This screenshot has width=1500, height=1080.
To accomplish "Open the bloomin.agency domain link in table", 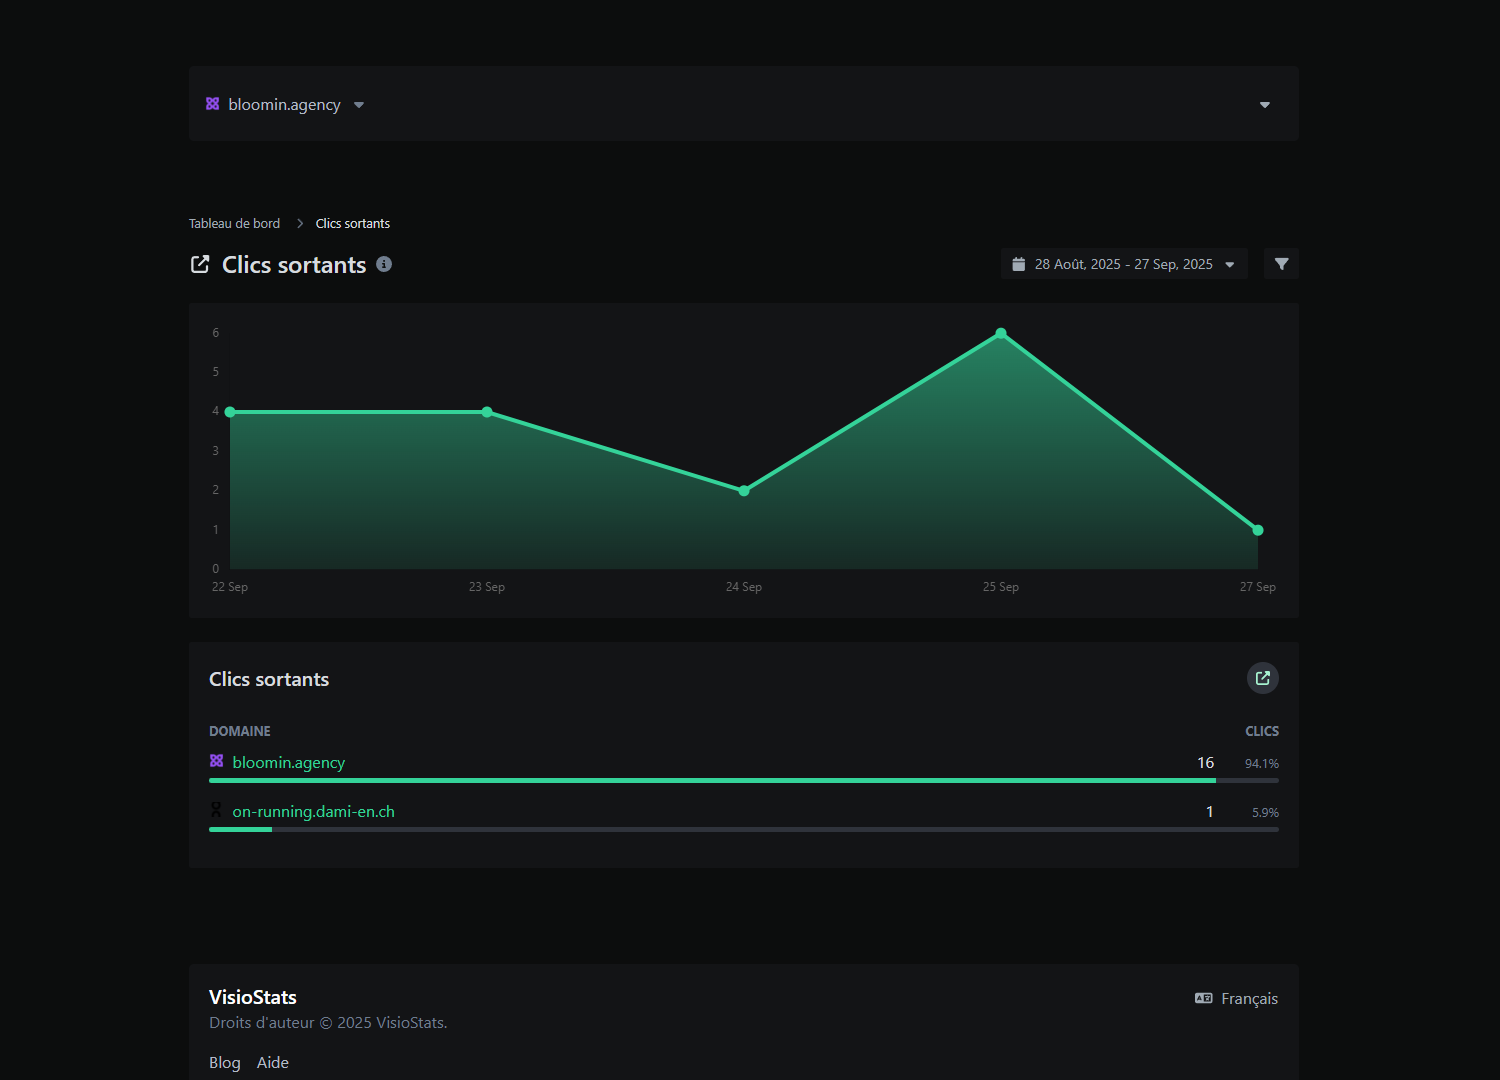I will tap(288, 762).
